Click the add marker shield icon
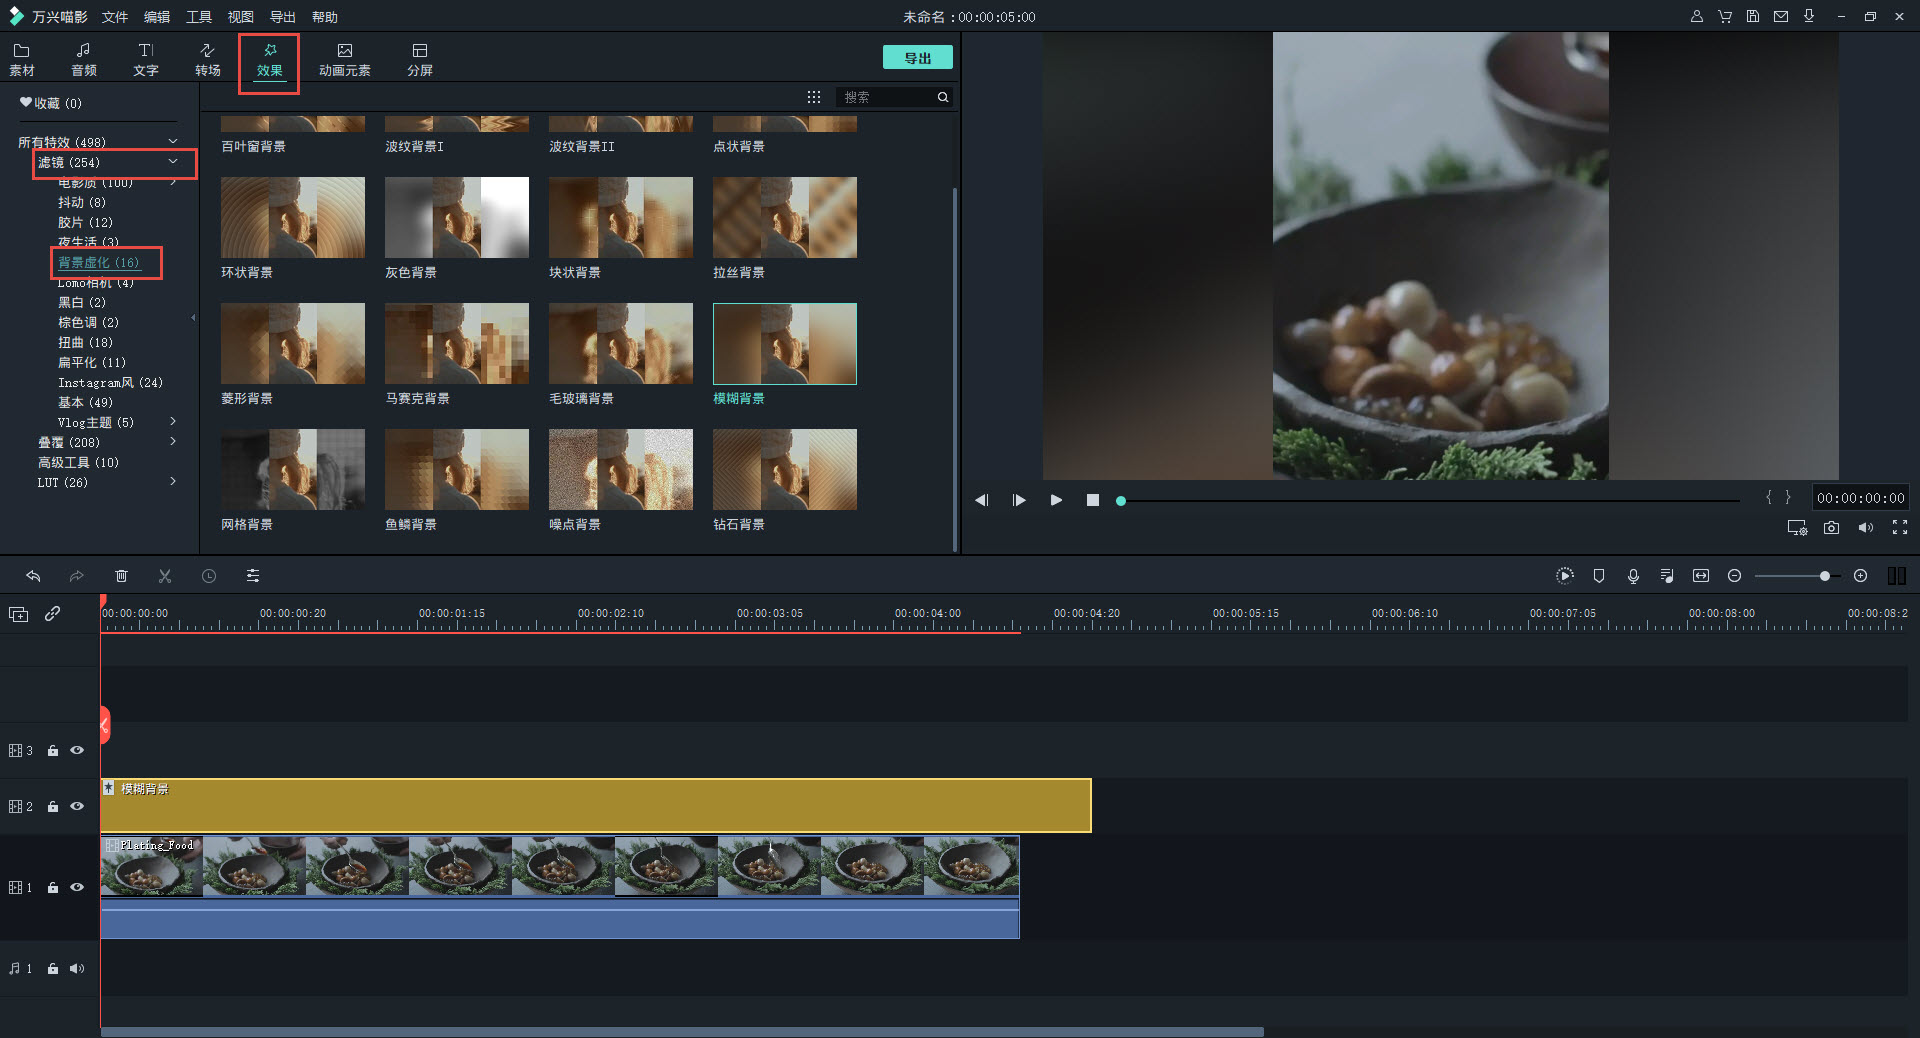Screen dimensions: 1920x1038 point(1599,576)
